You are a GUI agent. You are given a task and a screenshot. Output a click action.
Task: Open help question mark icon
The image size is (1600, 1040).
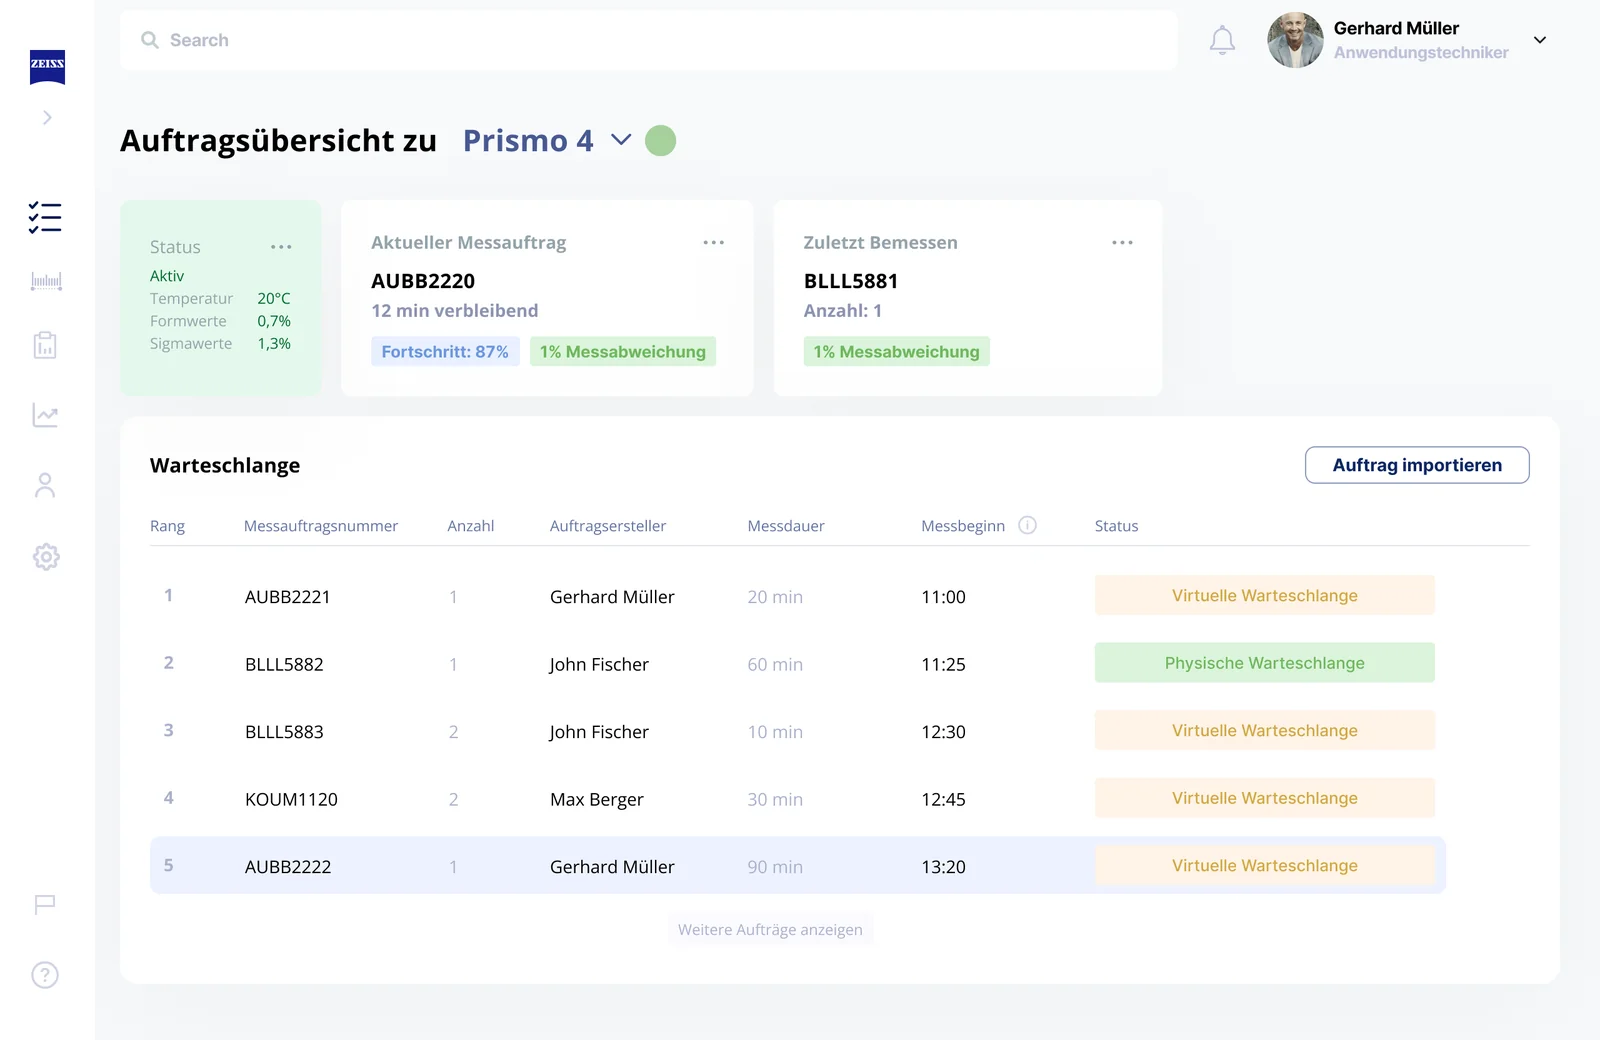45,975
